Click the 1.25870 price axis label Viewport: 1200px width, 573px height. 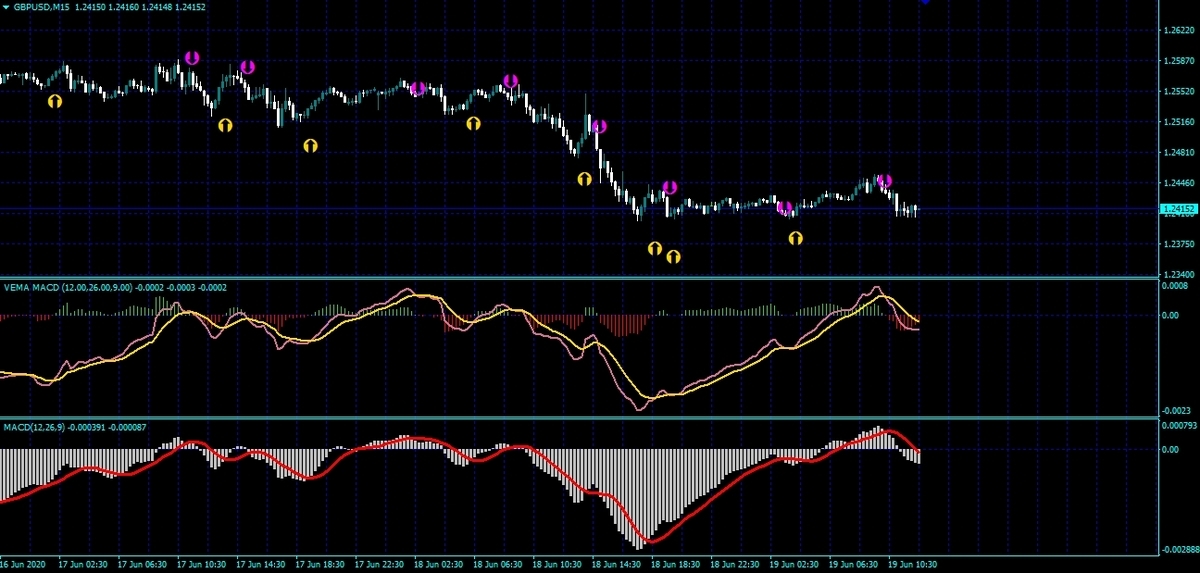click(1180, 62)
